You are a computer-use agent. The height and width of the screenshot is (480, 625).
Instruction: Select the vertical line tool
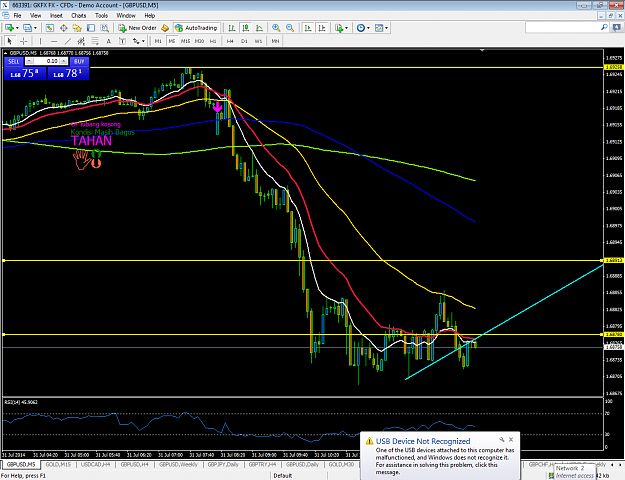click(40, 41)
